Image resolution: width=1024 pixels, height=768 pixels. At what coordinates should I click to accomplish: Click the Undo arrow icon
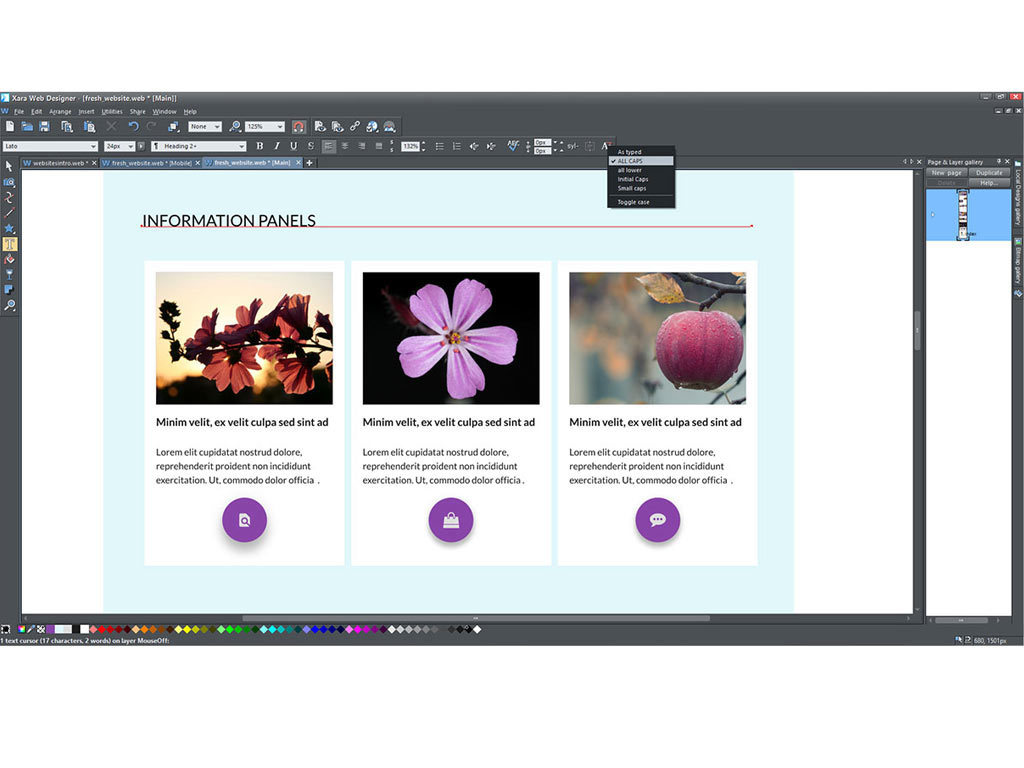[x=133, y=127]
